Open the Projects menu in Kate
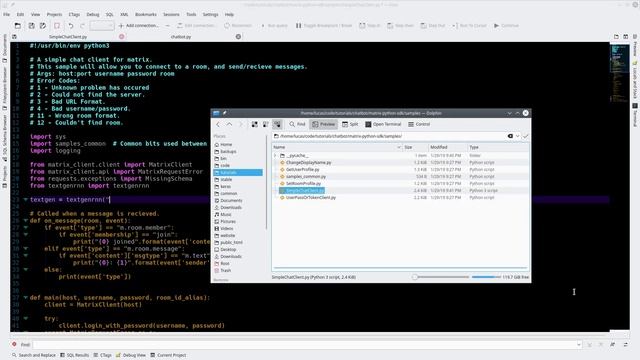 [54, 14]
